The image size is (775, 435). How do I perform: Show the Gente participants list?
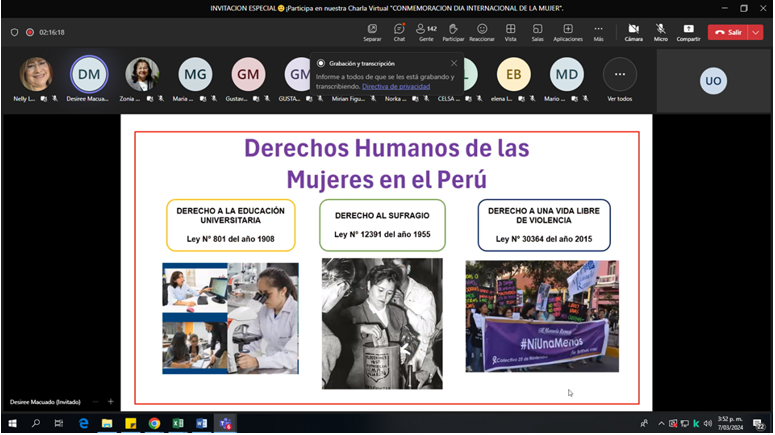pos(426,32)
